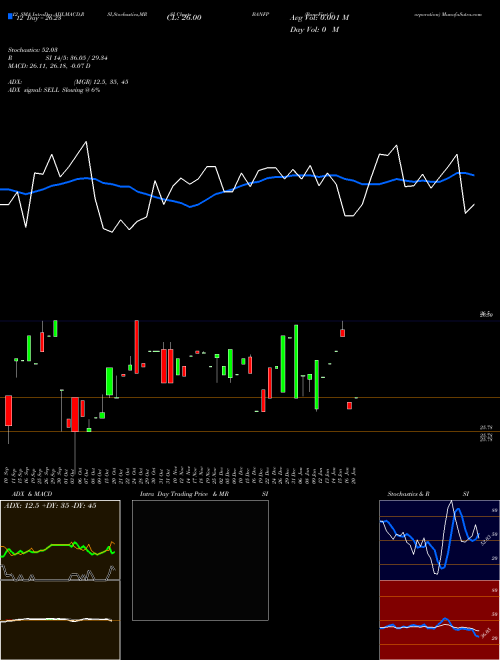Click the blue 12 Day SMA legend square
The height and width of the screenshot is (660, 500).
10,17
